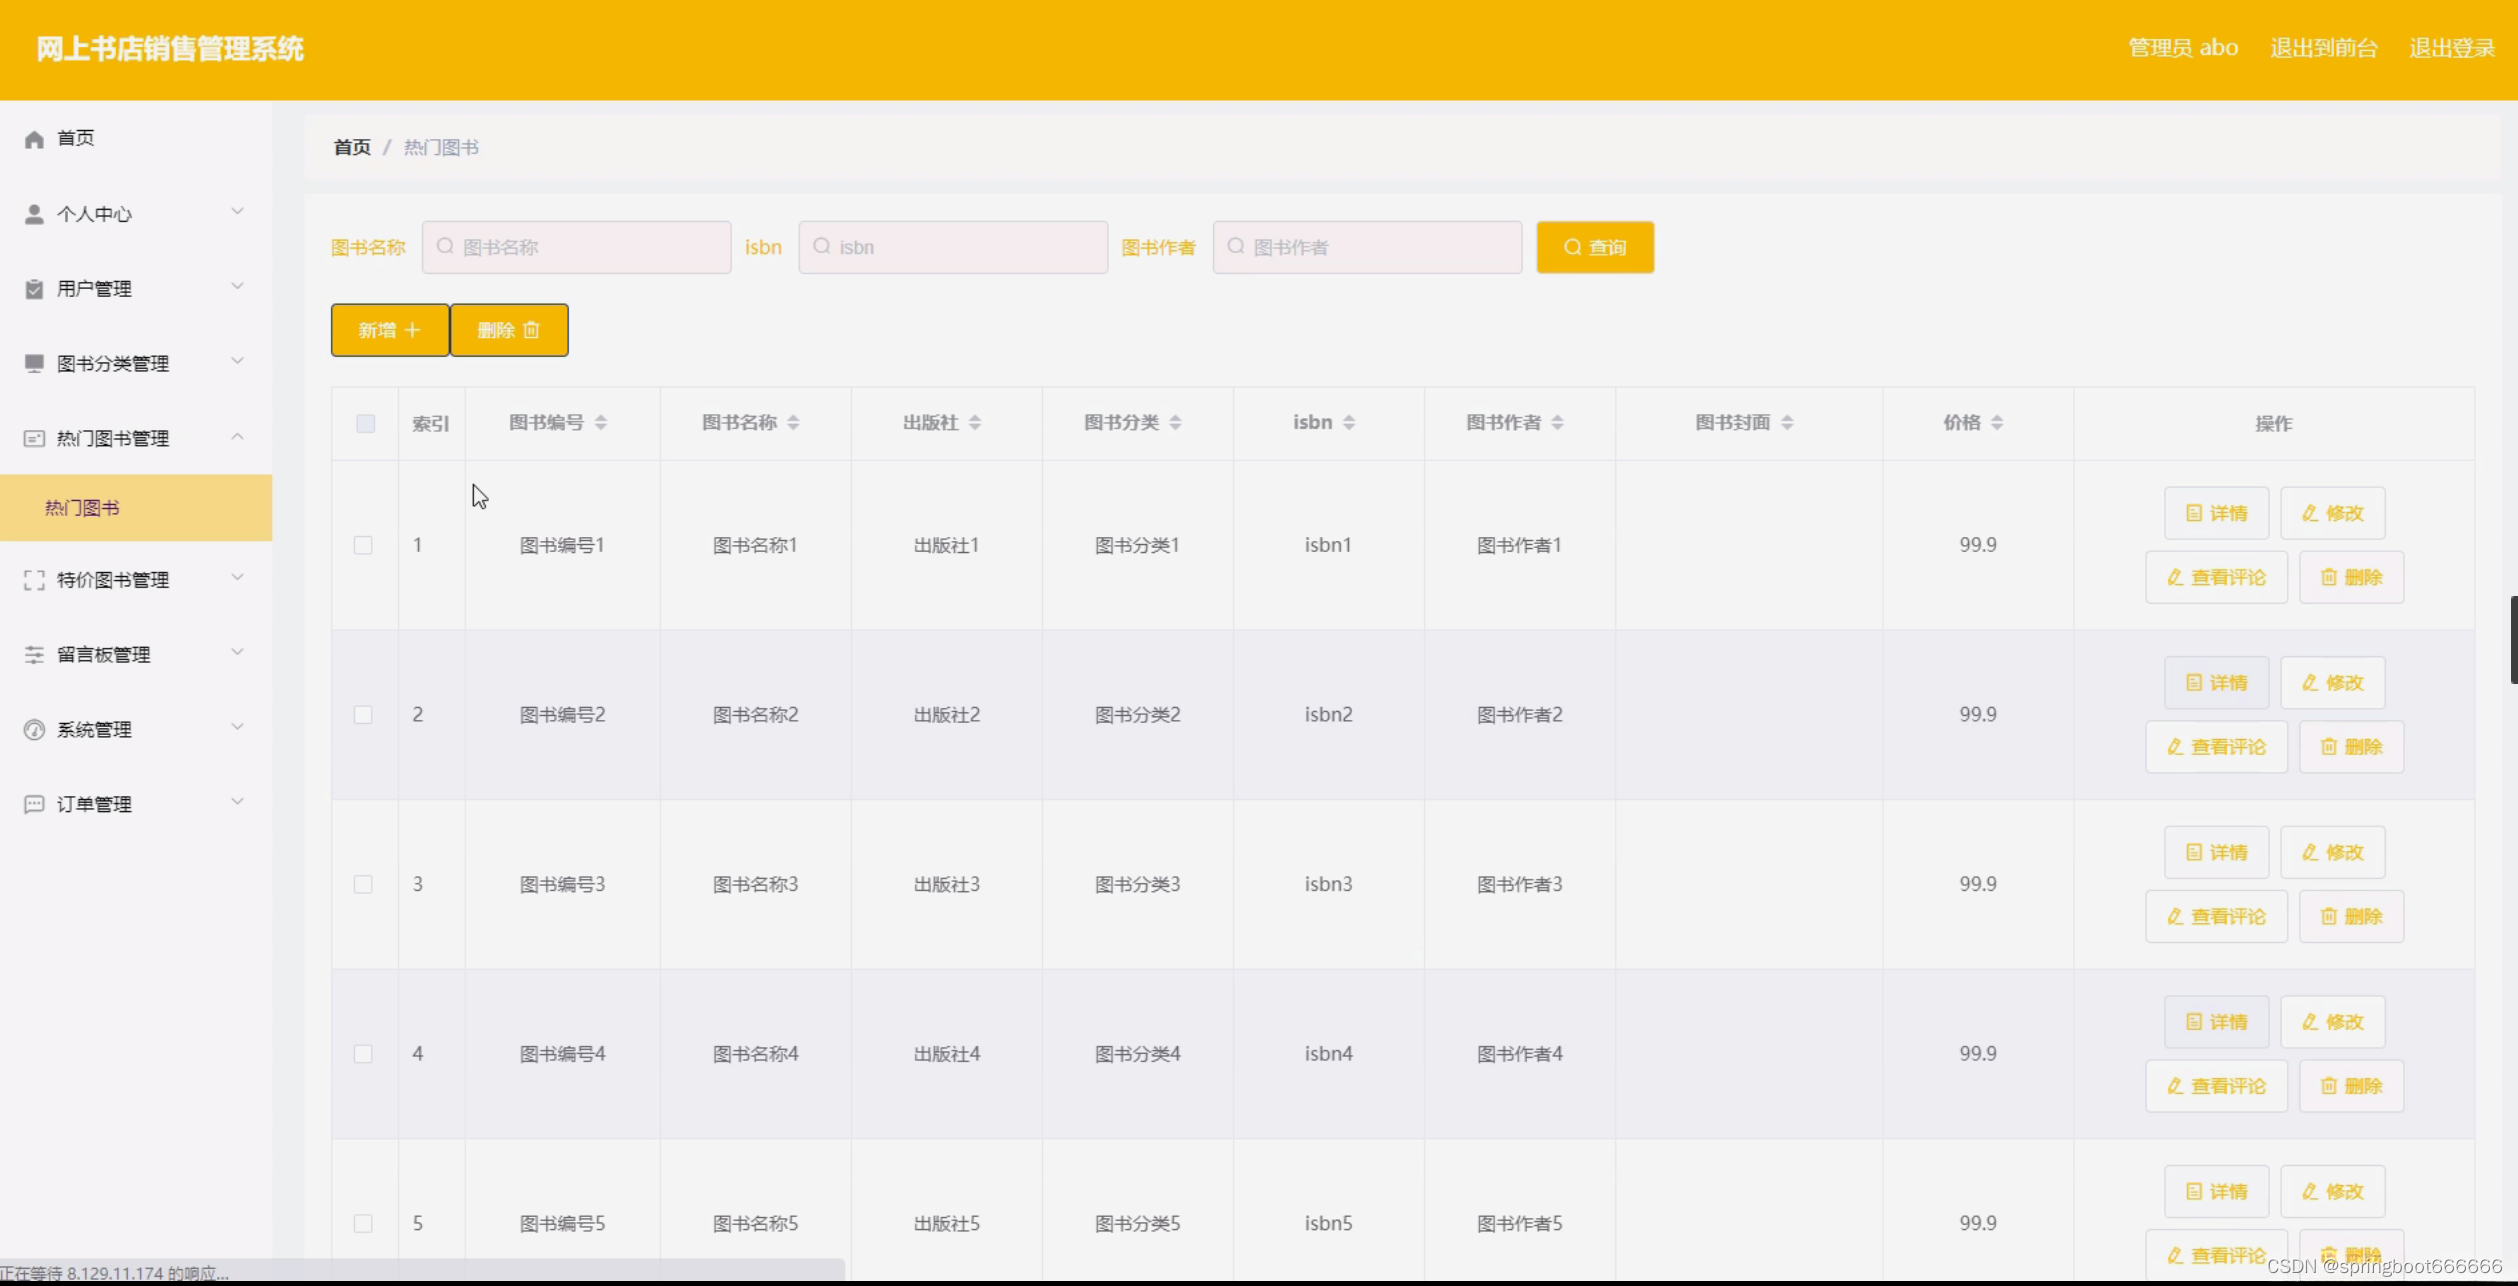This screenshot has width=2518, height=1286.
Task: Click the message board sliders icon
Action: coord(34,655)
